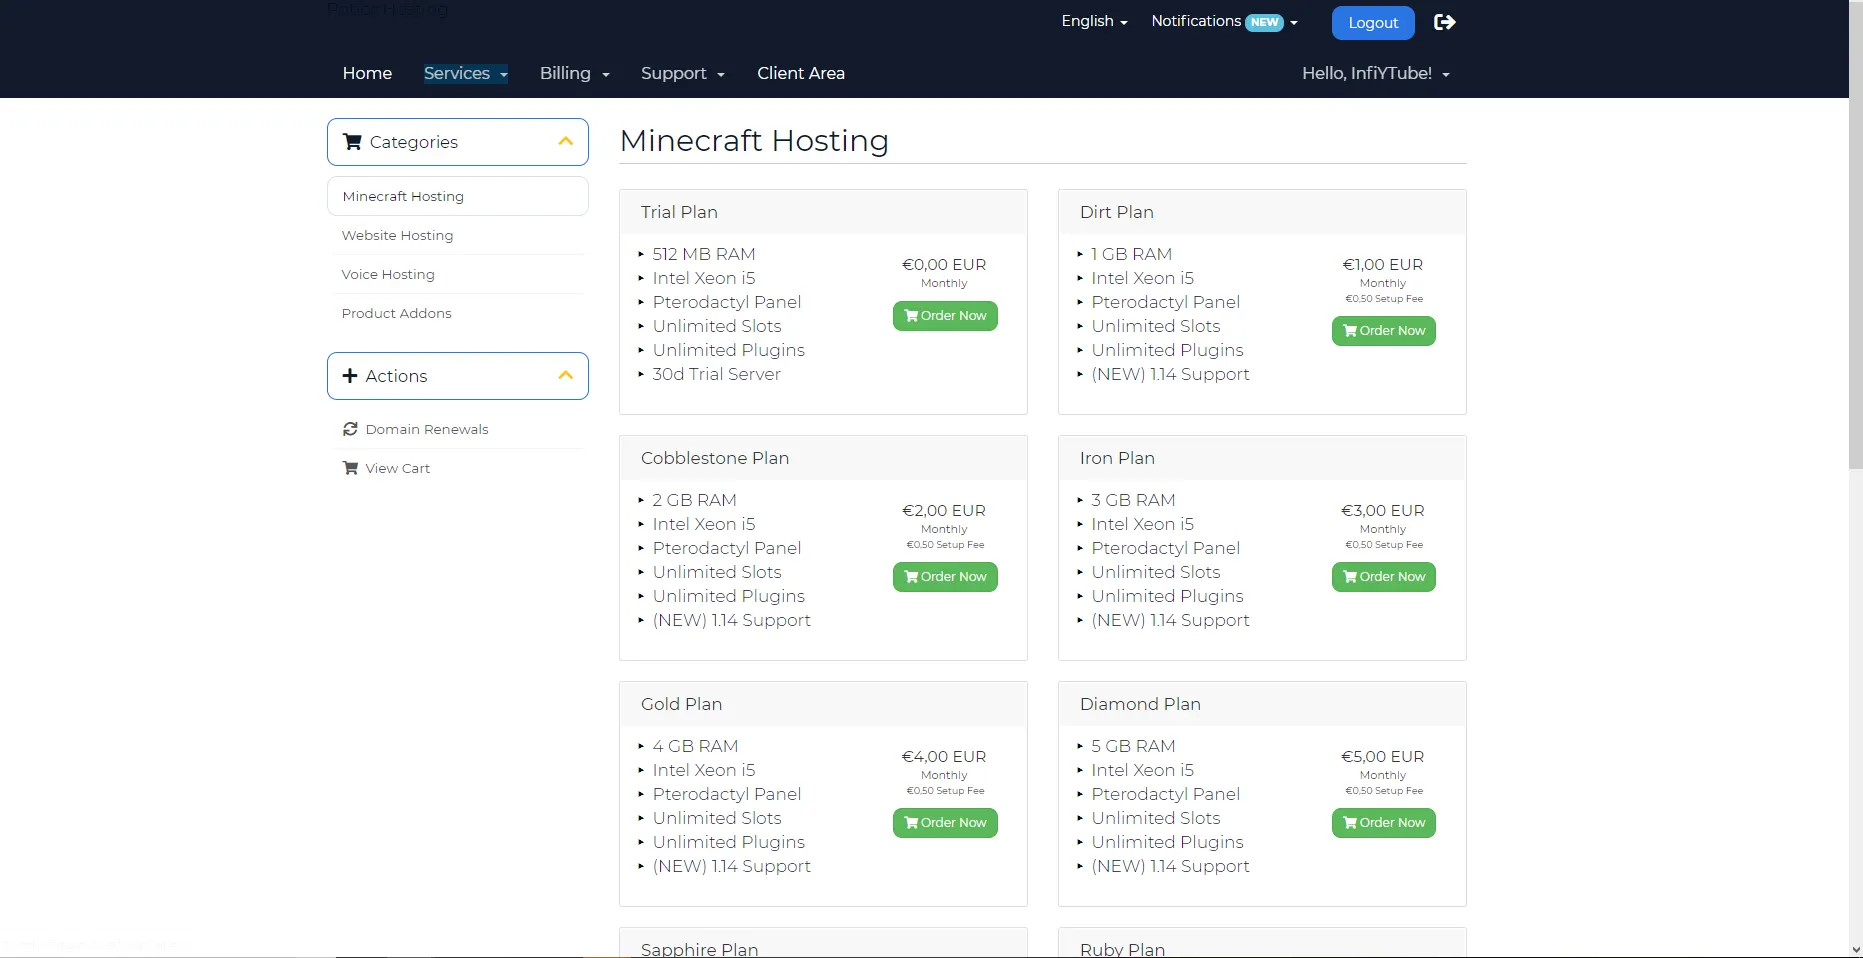Order the Iron Plan

click(1383, 577)
